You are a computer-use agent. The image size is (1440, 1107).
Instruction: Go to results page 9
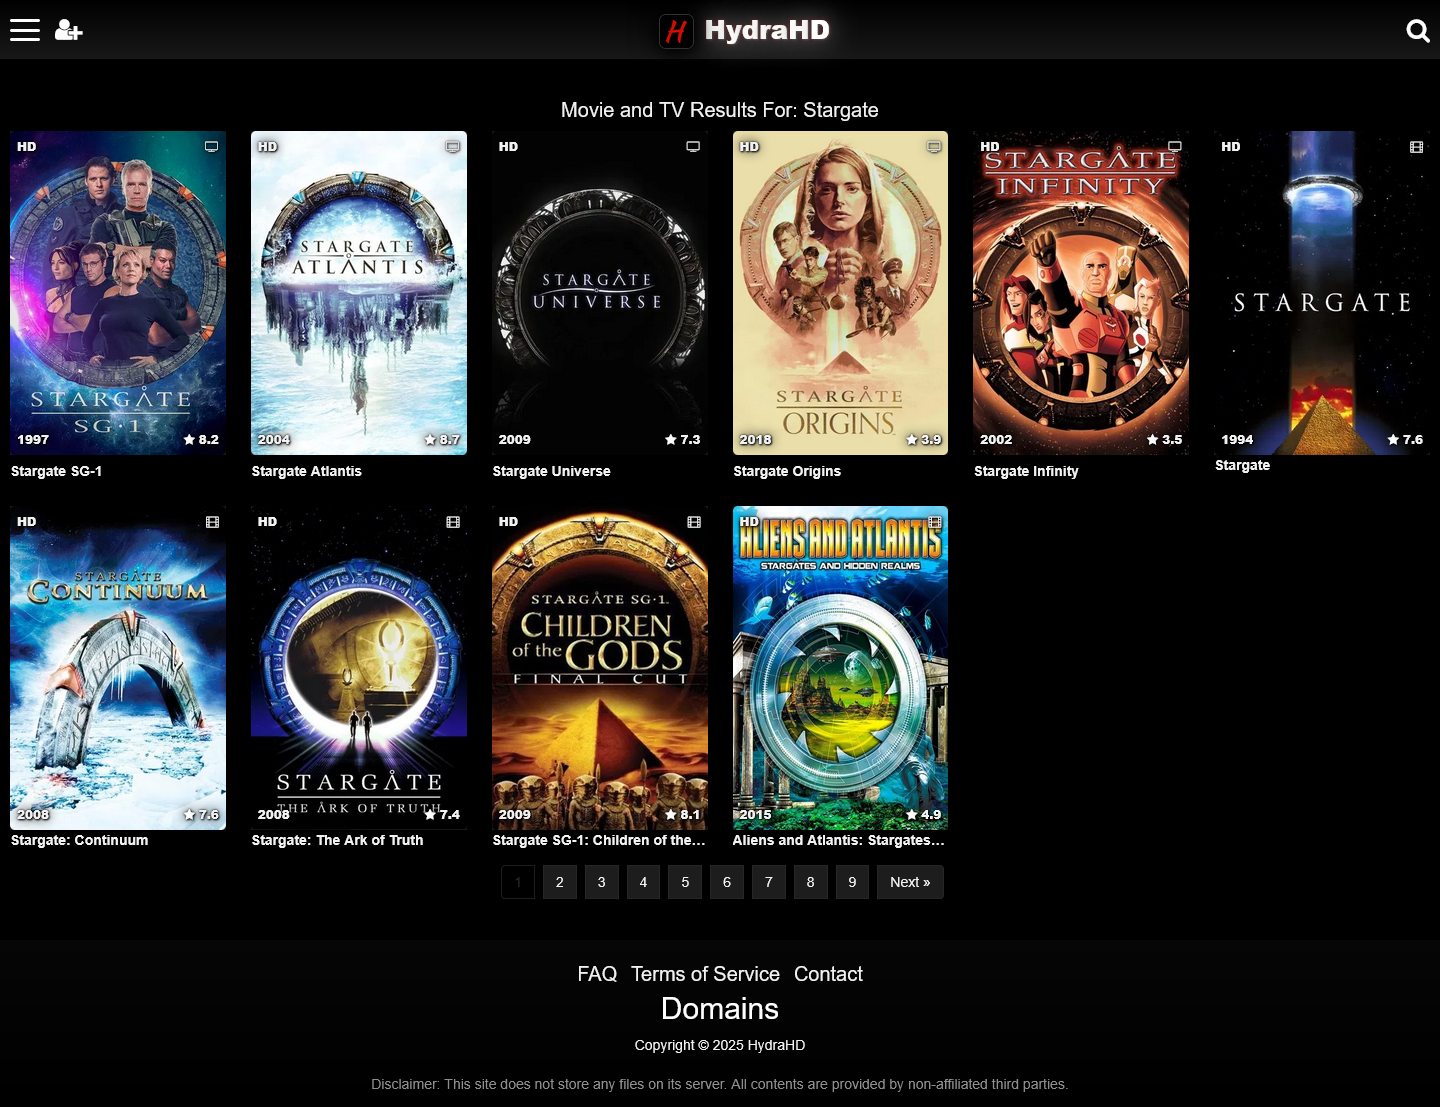point(852,882)
